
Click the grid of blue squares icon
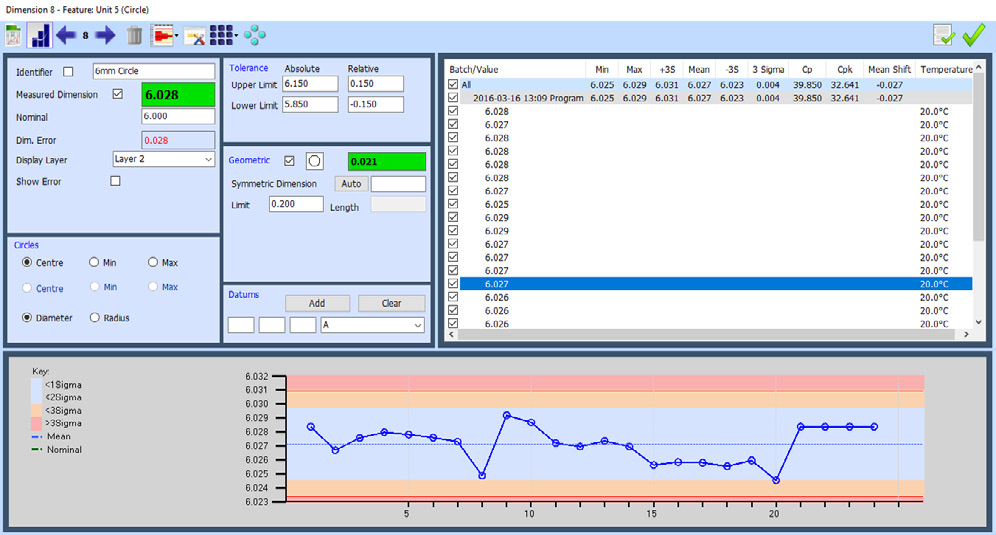click(222, 36)
